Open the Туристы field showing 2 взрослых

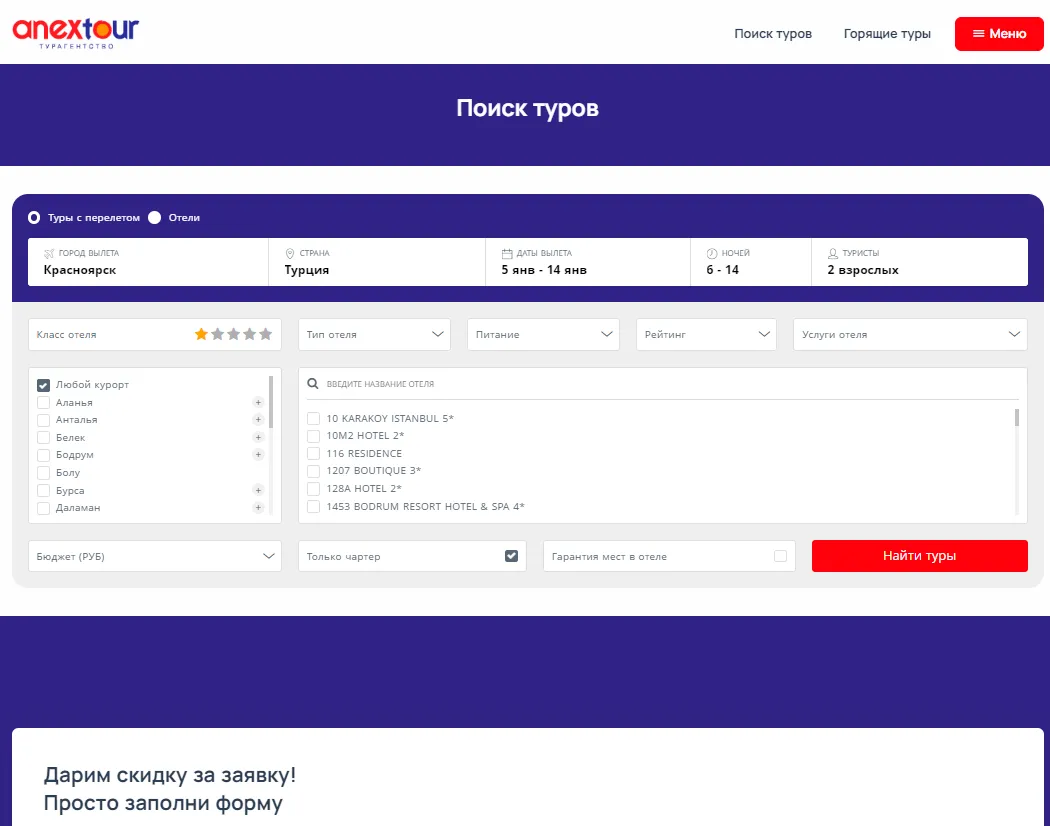(919, 262)
